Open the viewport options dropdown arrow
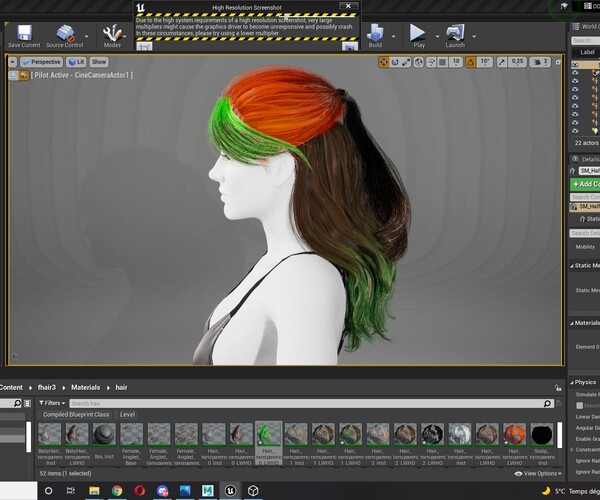 coord(13,62)
